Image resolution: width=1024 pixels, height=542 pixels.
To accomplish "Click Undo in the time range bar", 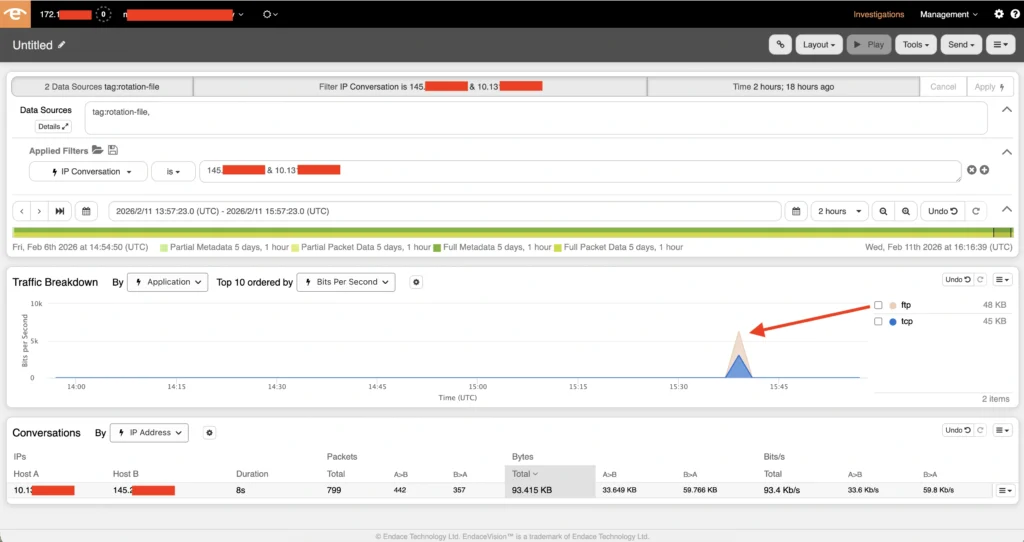I will 942,211.
